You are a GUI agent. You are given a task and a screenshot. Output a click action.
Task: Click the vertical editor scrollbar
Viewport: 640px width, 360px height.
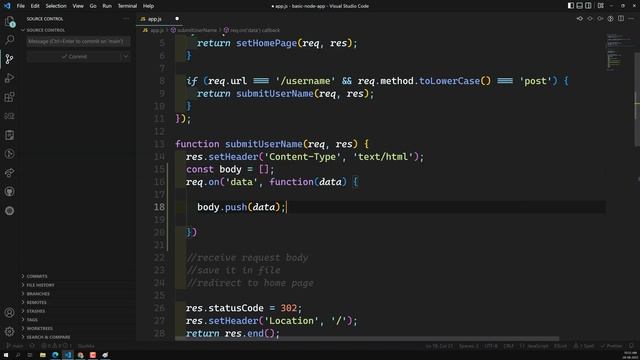click(x=637, y=99)
